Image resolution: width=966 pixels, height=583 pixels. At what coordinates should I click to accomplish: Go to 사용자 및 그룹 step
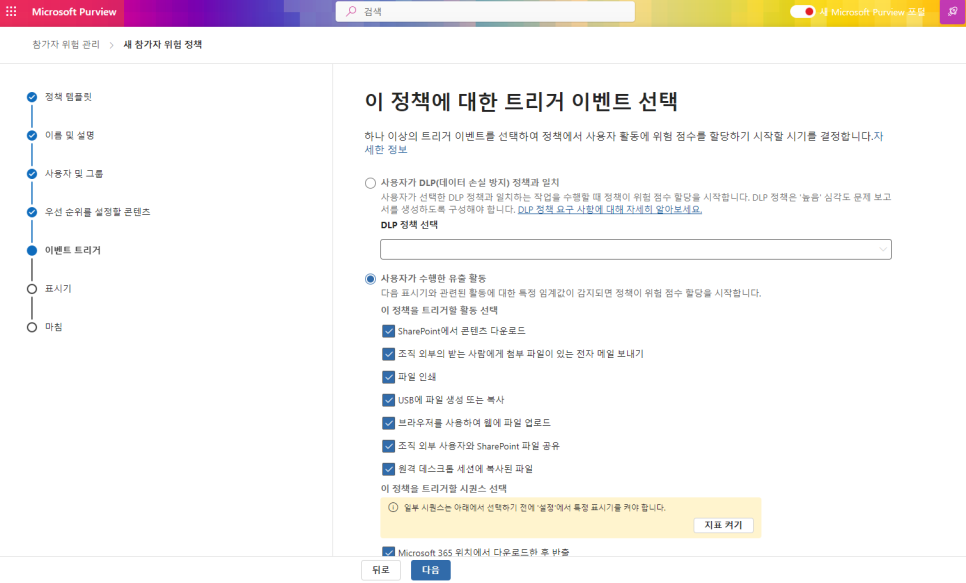74,174
